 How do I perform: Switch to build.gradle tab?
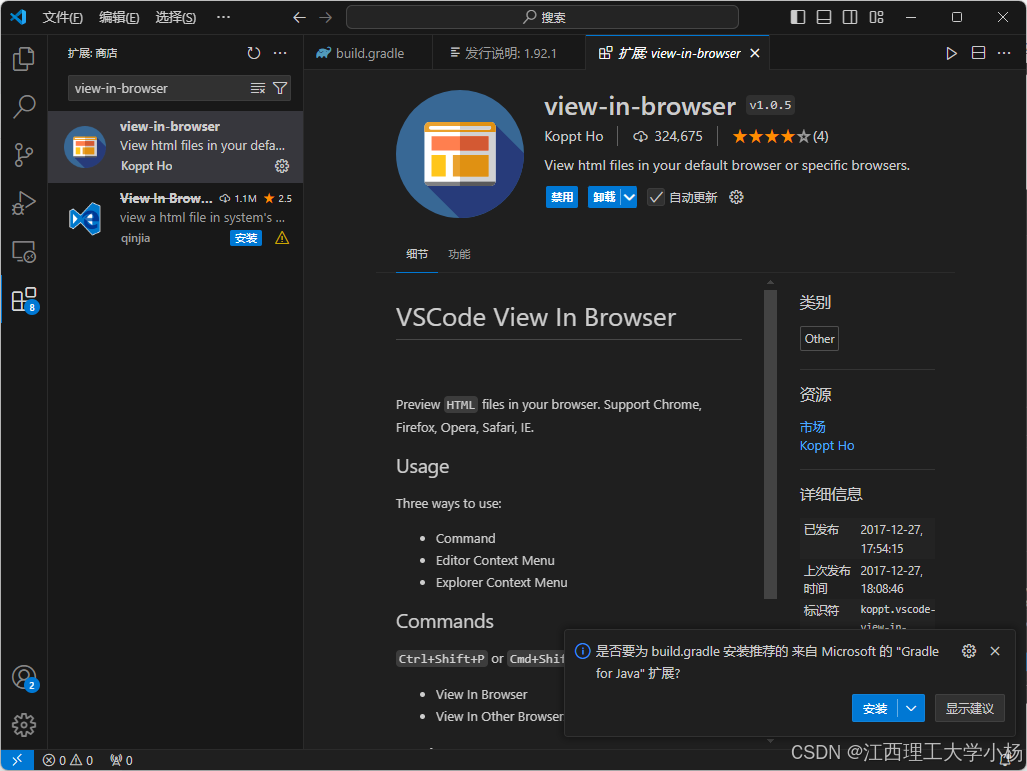click(369, 53)
